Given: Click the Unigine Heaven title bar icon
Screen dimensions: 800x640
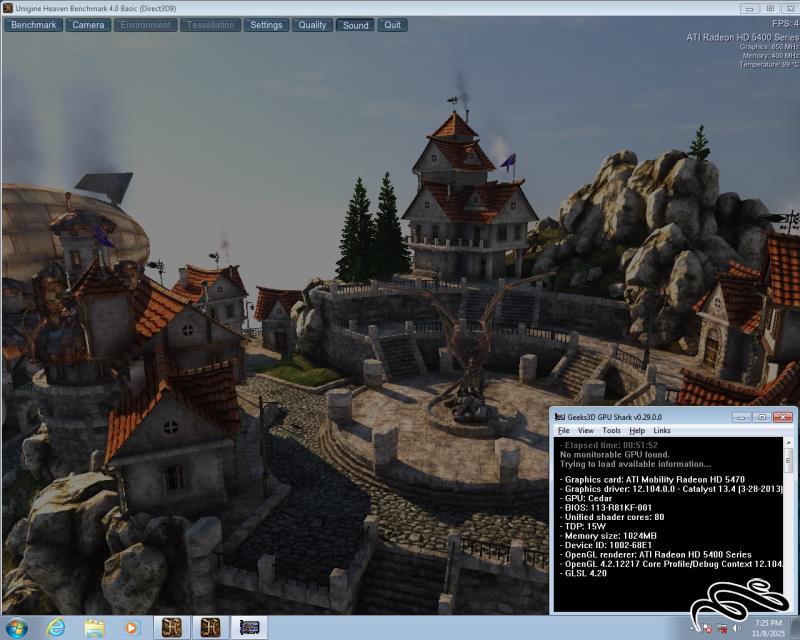Looking at the screenshot, I should pyautogui.click(x=8, y=8).
